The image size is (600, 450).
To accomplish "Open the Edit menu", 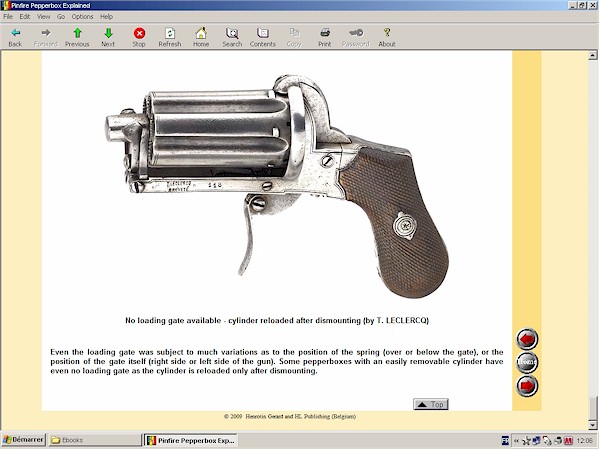I will (24, 16).
